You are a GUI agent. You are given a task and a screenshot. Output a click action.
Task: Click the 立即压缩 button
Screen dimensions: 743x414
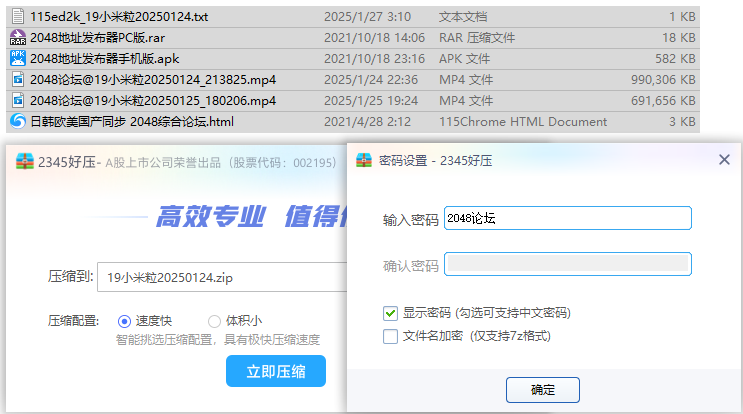(x=276, y=371)
